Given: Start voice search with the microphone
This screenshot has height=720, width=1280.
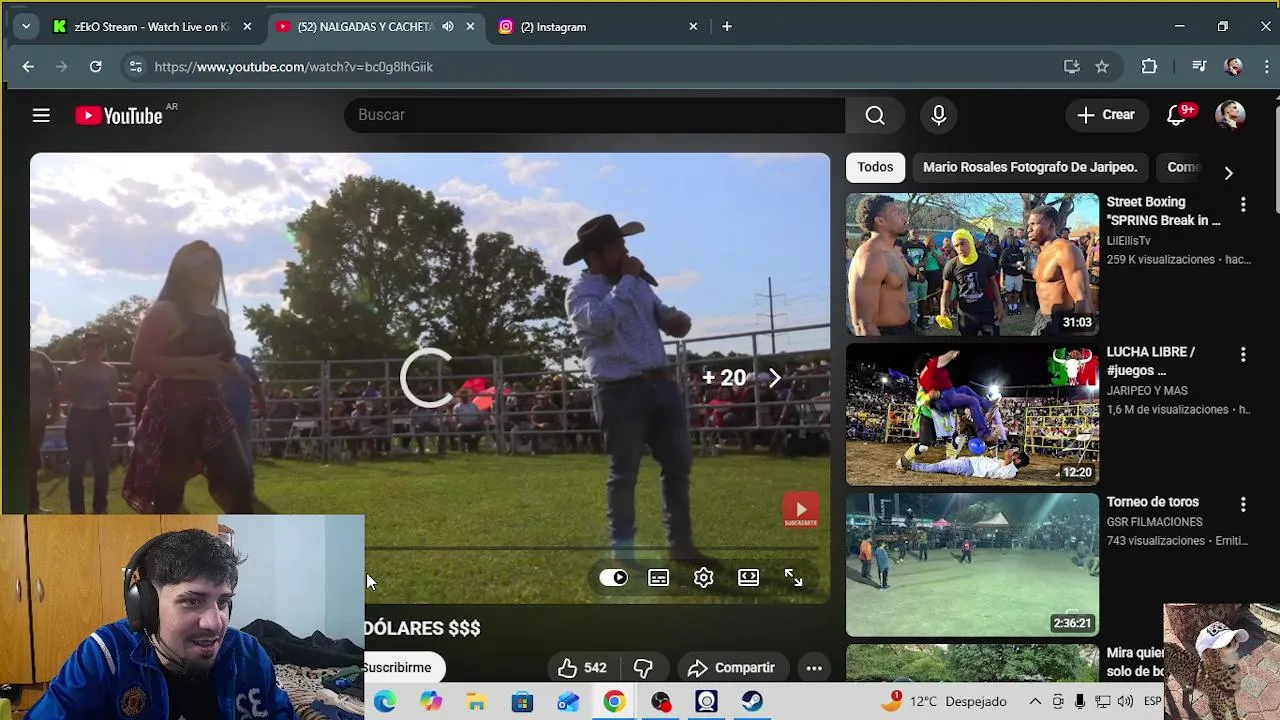Looking at the screenshot, I should click(939, 116).
